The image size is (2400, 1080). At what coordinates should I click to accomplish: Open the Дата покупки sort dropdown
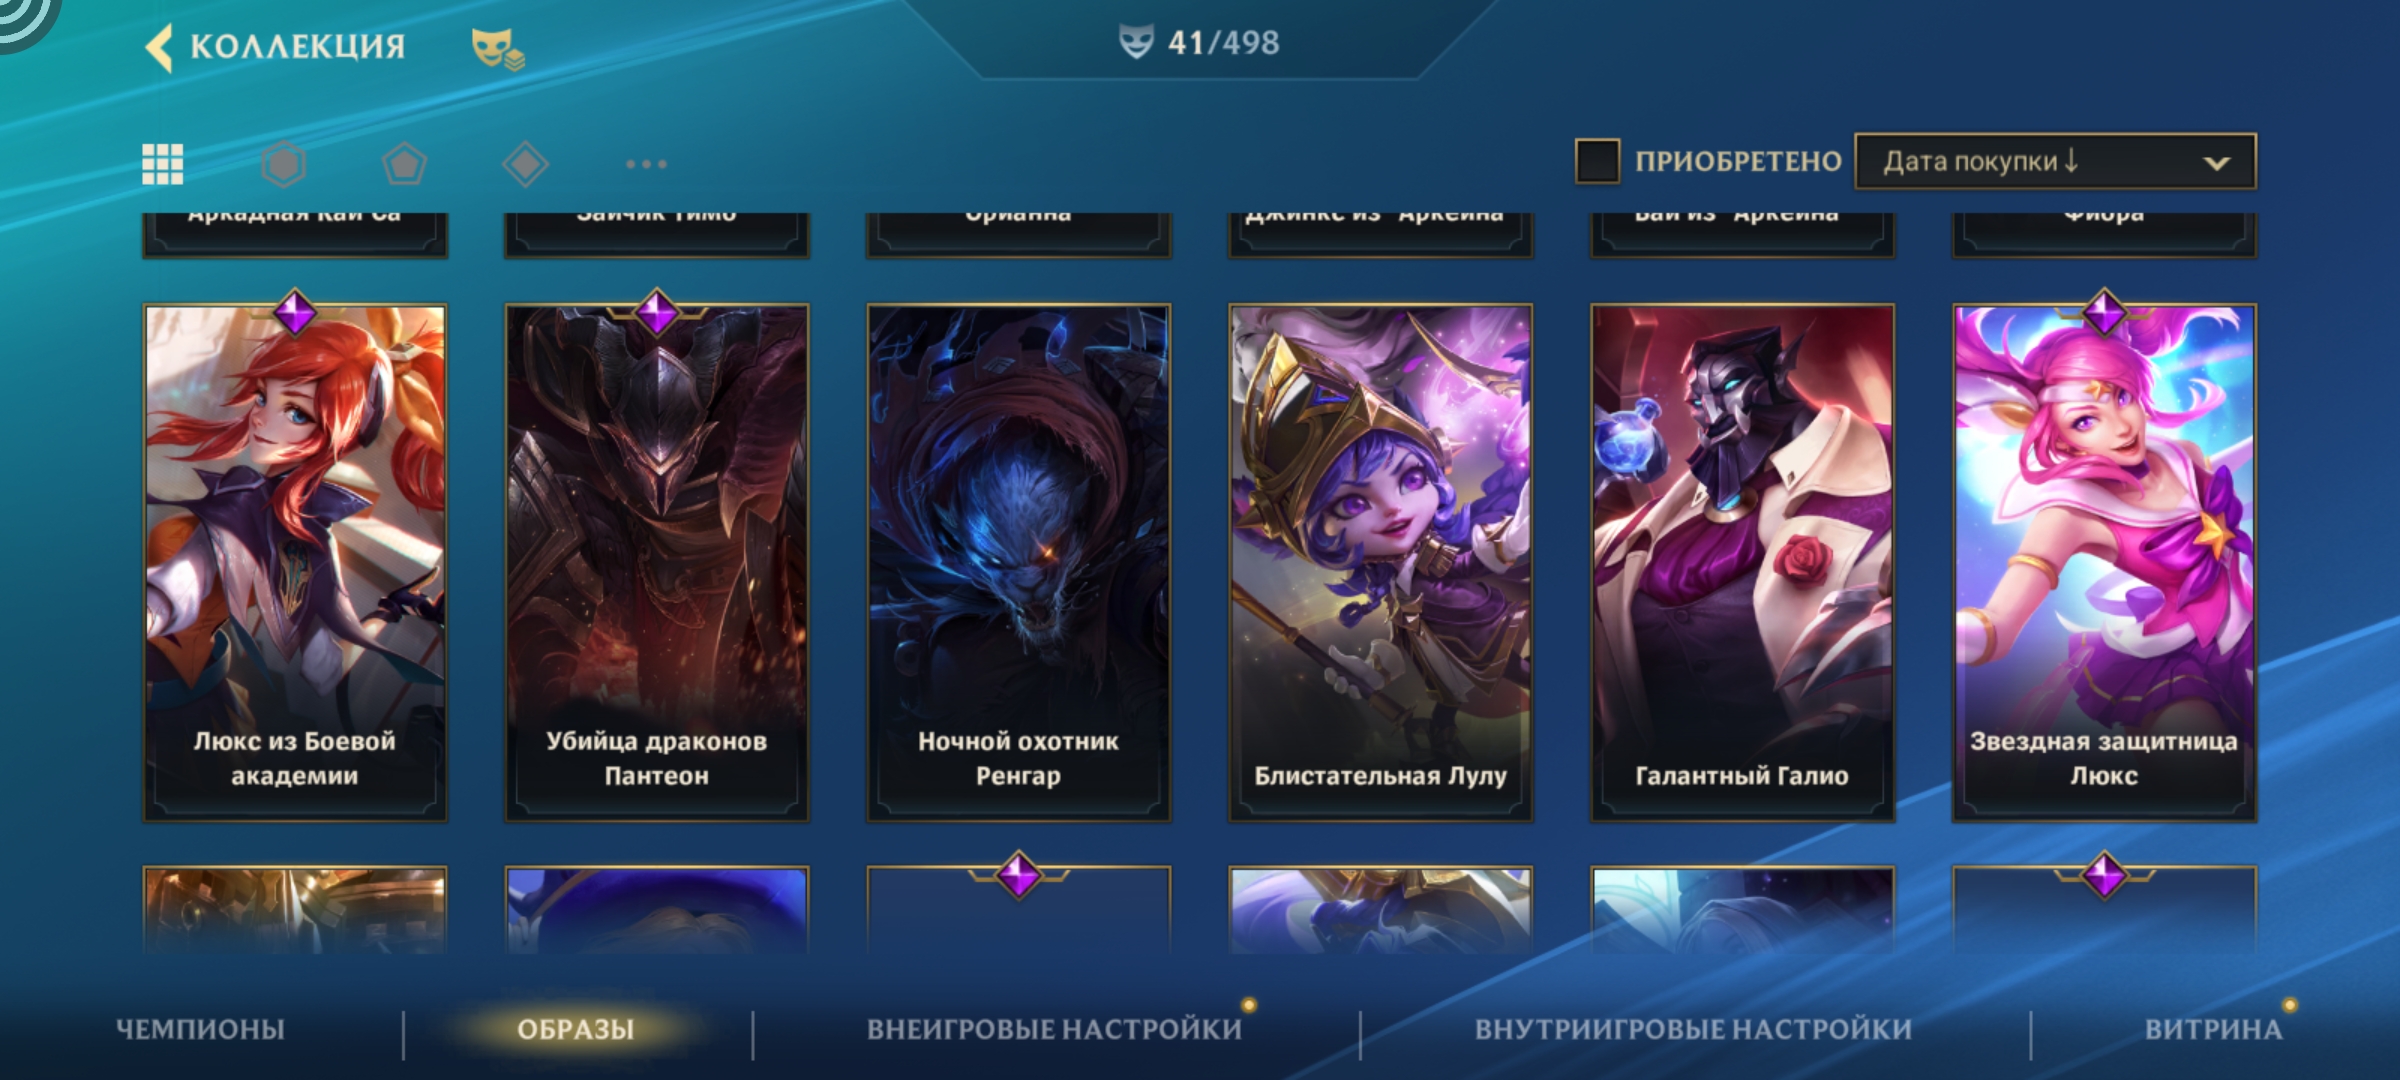[x=2055, y=161]
